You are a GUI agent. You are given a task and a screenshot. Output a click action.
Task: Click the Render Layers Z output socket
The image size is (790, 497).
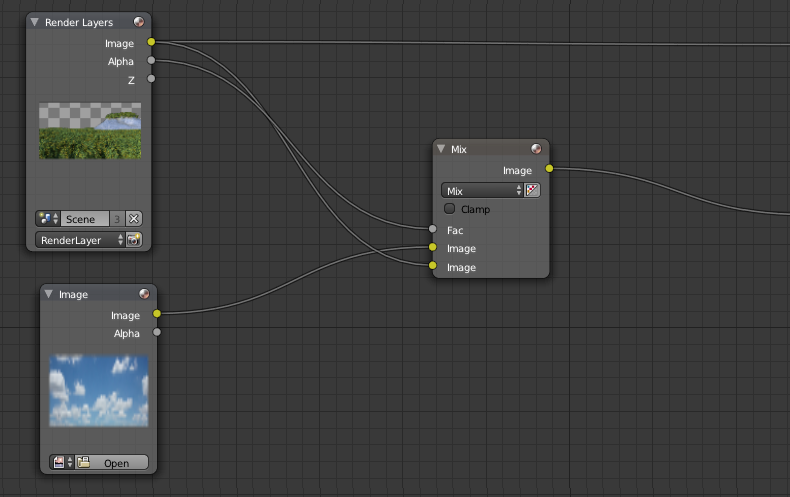point(151,79)
